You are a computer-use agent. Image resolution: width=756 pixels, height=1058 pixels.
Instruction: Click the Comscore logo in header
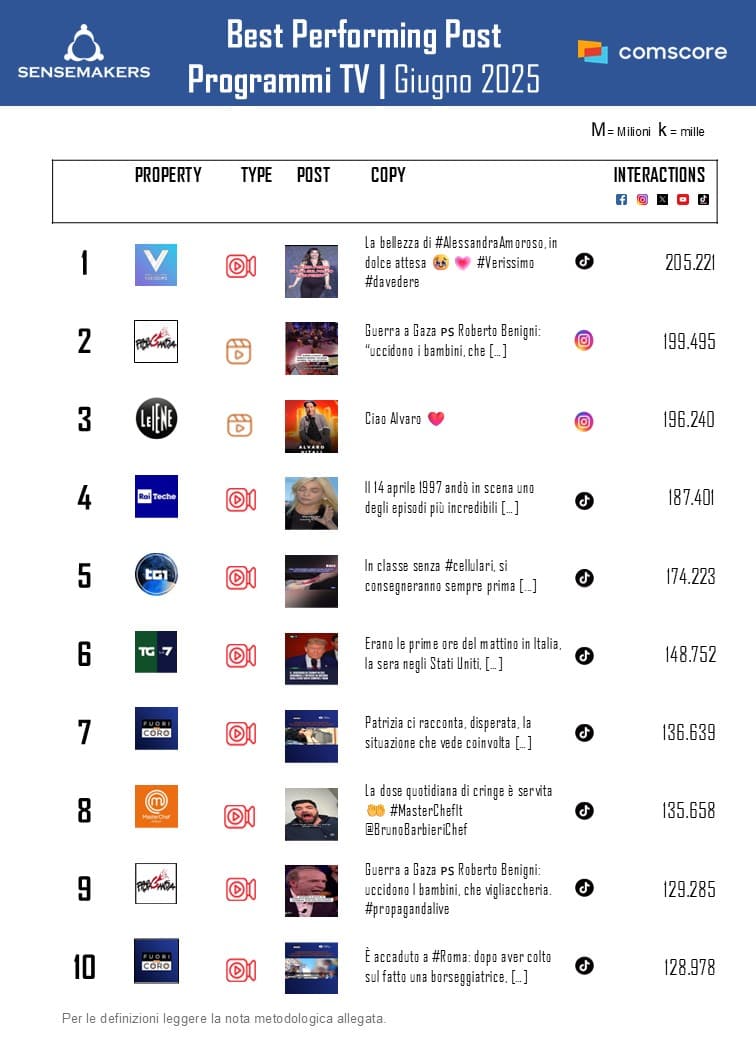[x=652, y=52]
